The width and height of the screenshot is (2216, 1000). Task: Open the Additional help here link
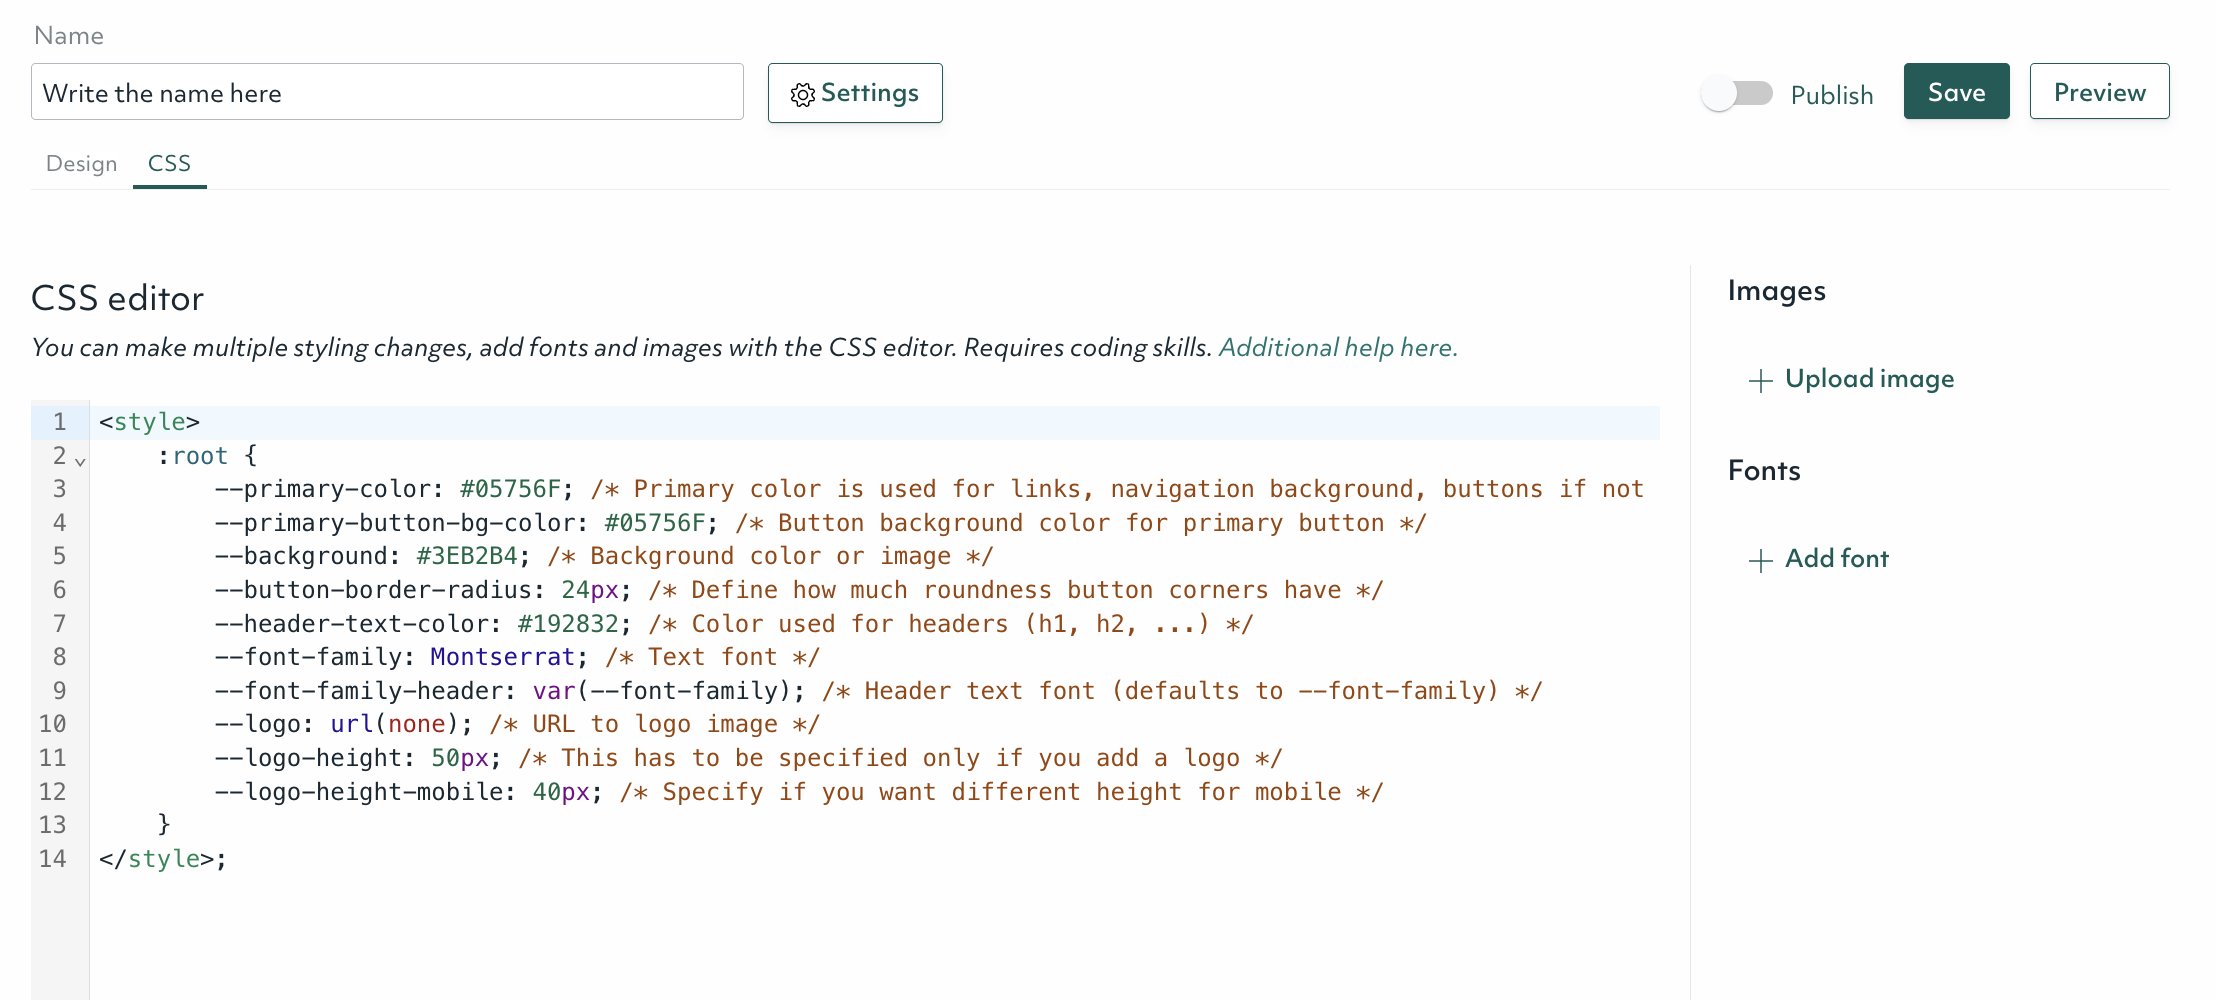(x=1337, y=347)
